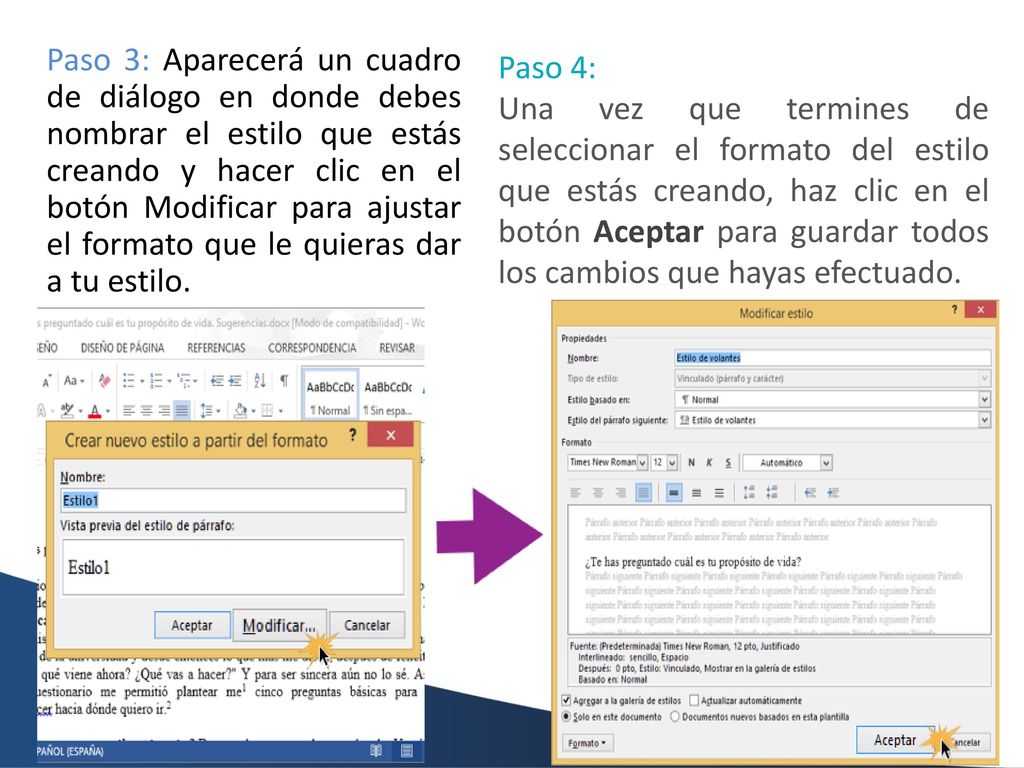The width and height of the screenshot is (1024, 768).
Task: Click the borders icon in Word ribbon
Action: tap(267, 410)
